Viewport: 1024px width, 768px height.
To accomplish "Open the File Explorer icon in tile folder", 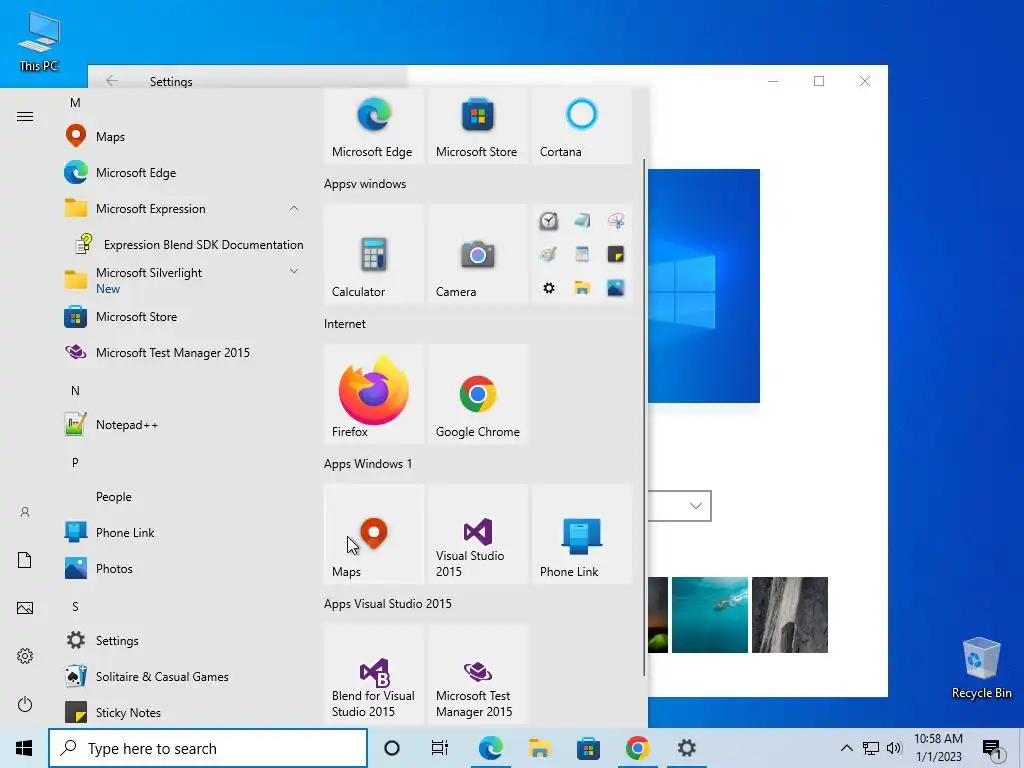I will [x=582, y=287].
